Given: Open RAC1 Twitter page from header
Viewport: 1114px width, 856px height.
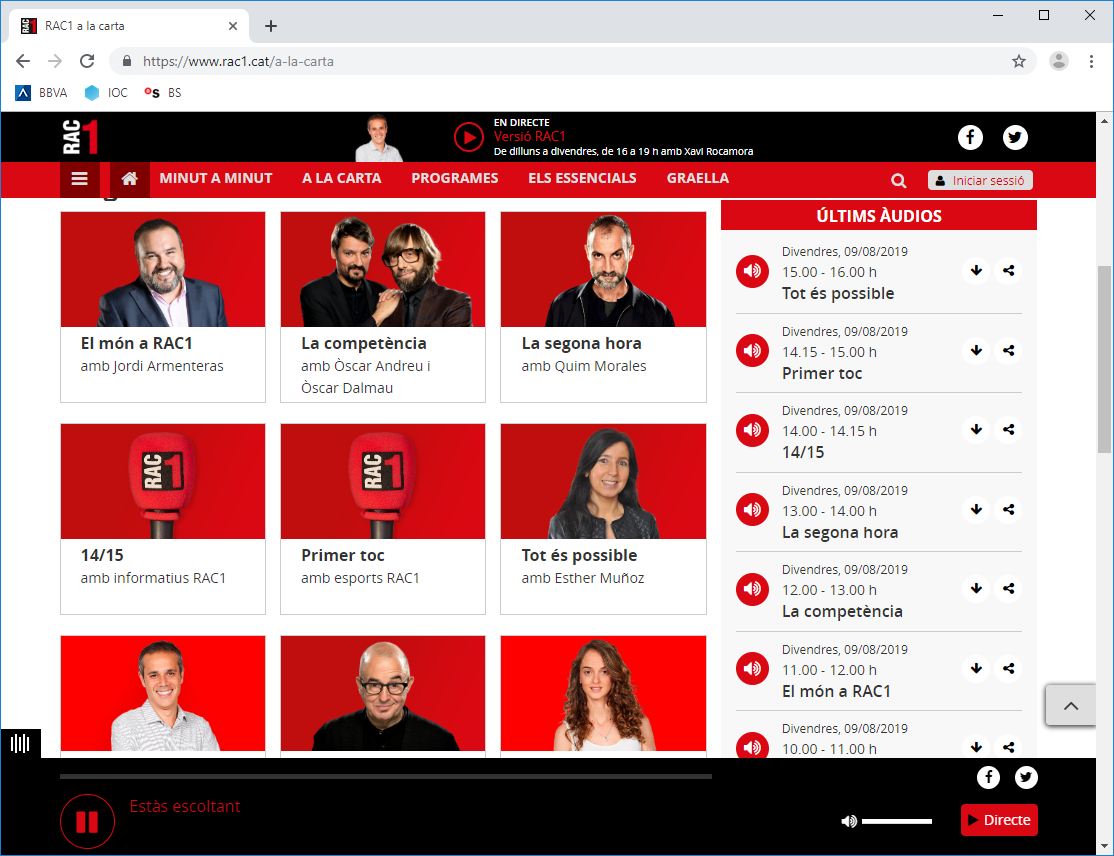Looking at the screenshot, I should pos(1015,138).
